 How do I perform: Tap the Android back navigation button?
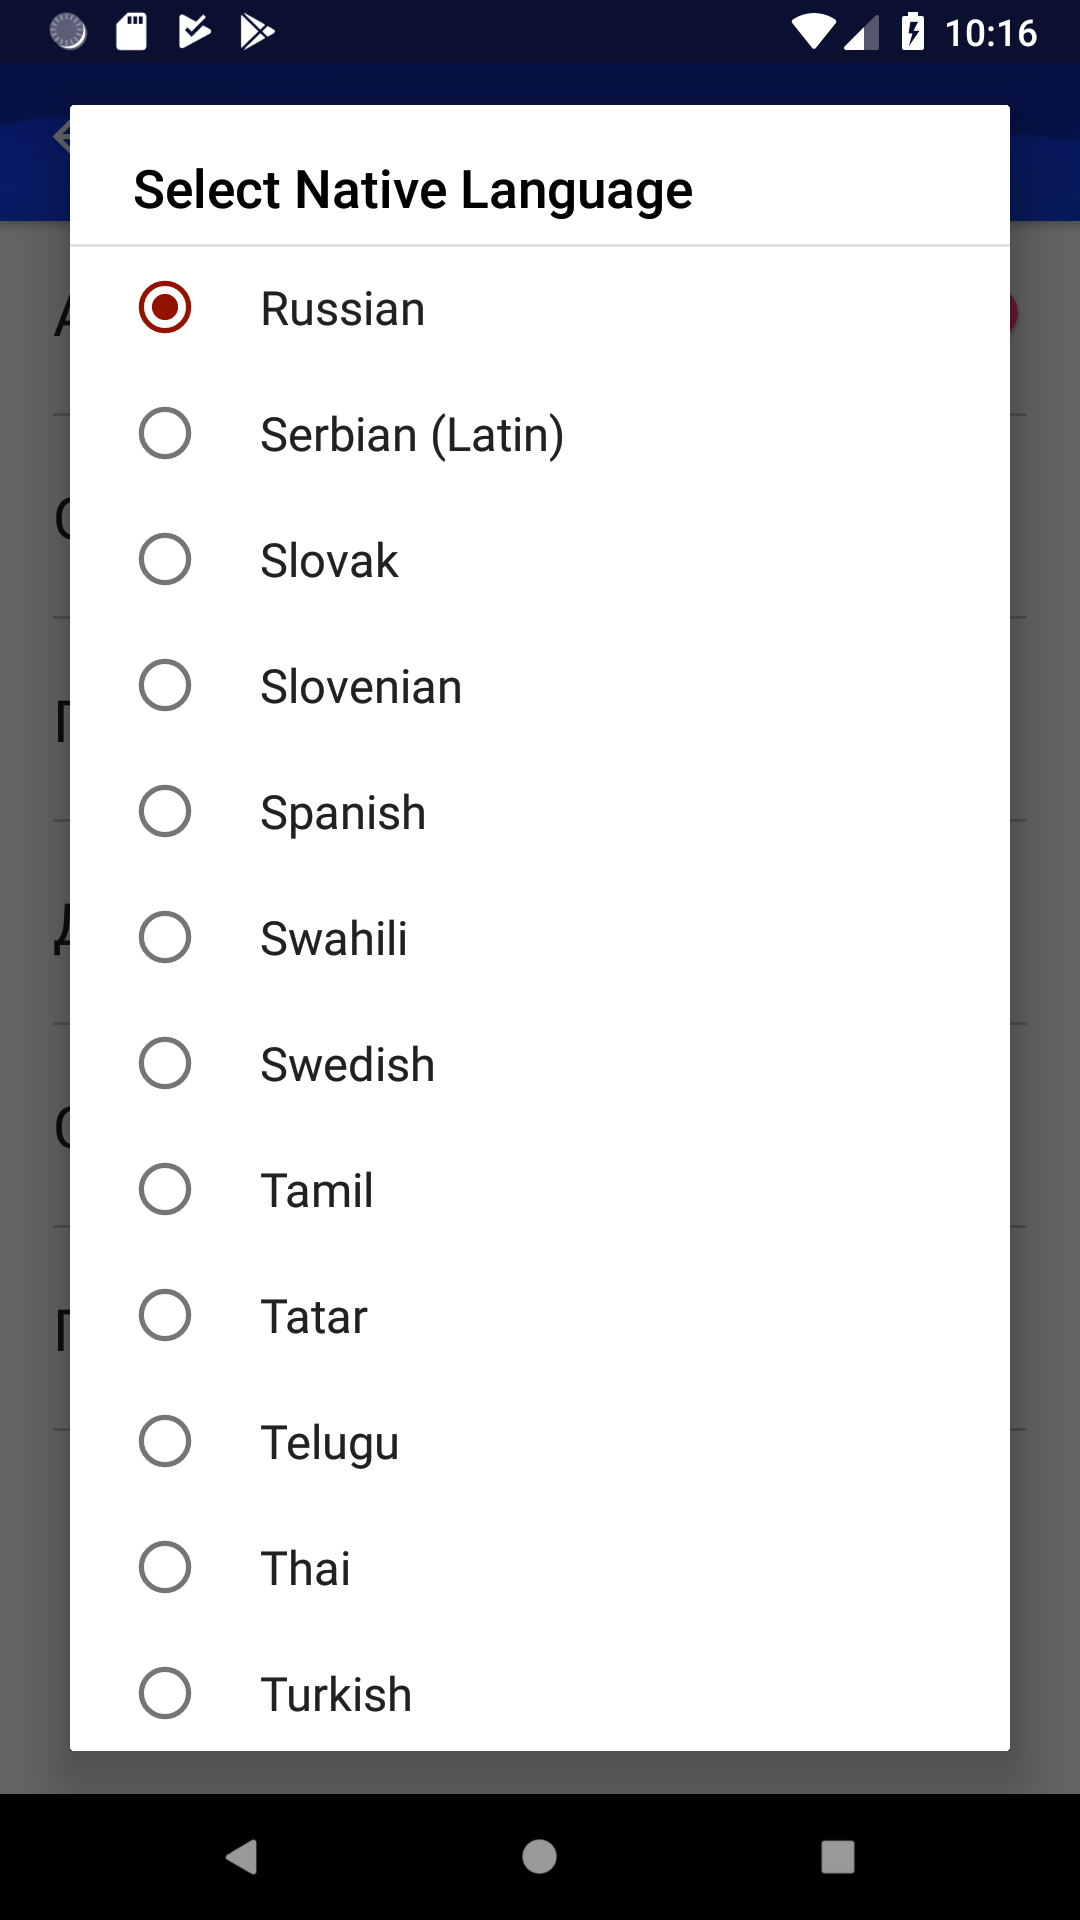242,1857
